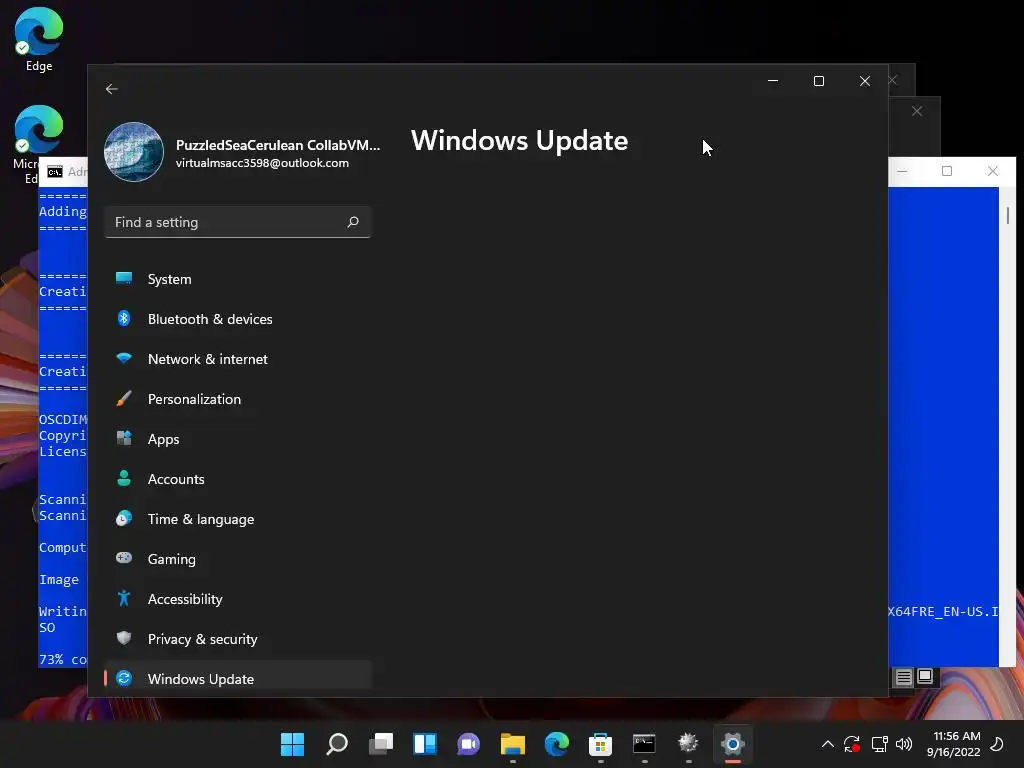The width and height of the screenshot is (1024, 768).
Task: Switch to the Settings gear on taskbar
Action: (733, 744)
